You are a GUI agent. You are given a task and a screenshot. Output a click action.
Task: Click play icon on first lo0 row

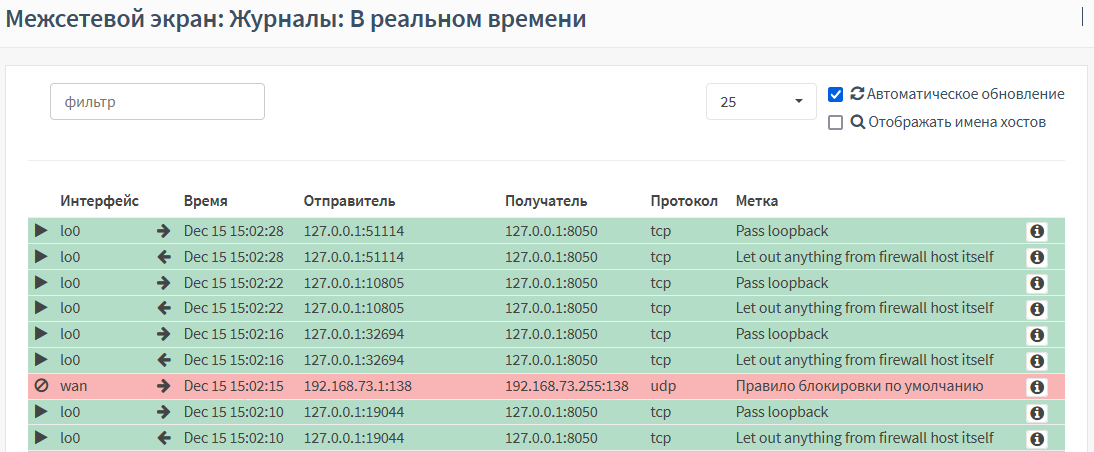click(41, 230)
